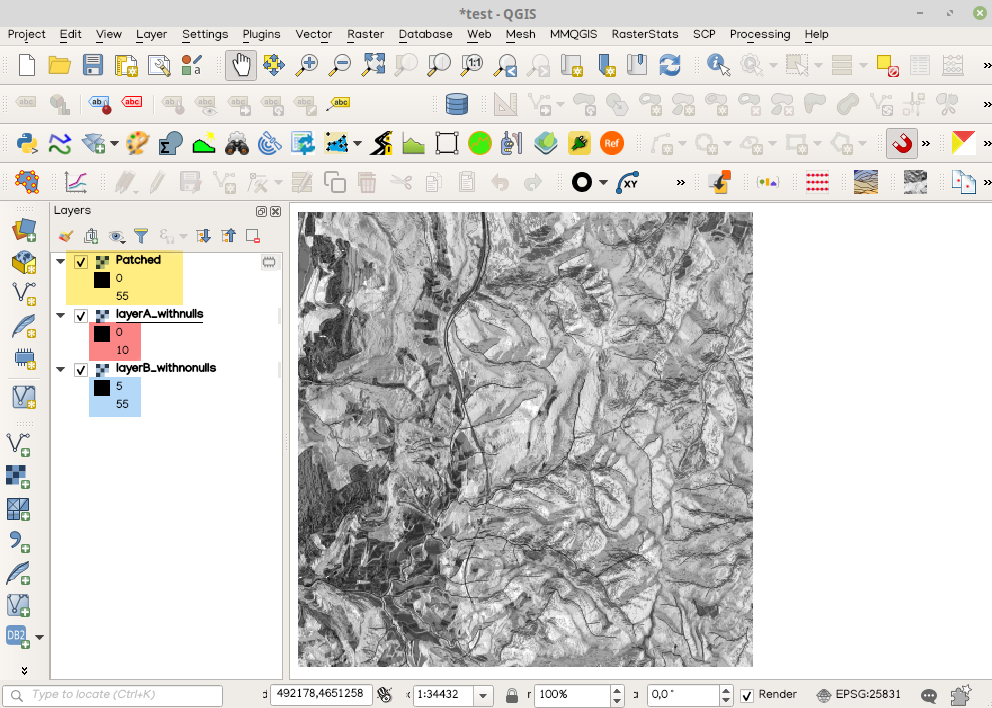Screen dimensions: 992x708
Task: Toggle the Render checkbox in status bar
Action: 747,695
